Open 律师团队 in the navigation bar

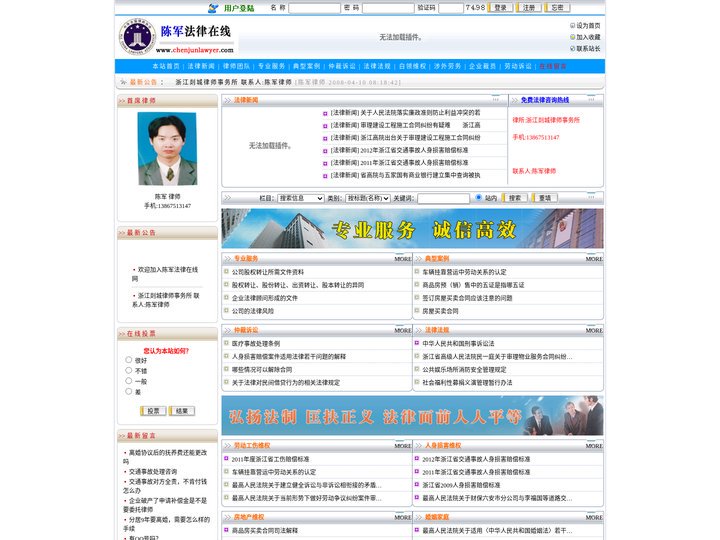tap(236, 66)
